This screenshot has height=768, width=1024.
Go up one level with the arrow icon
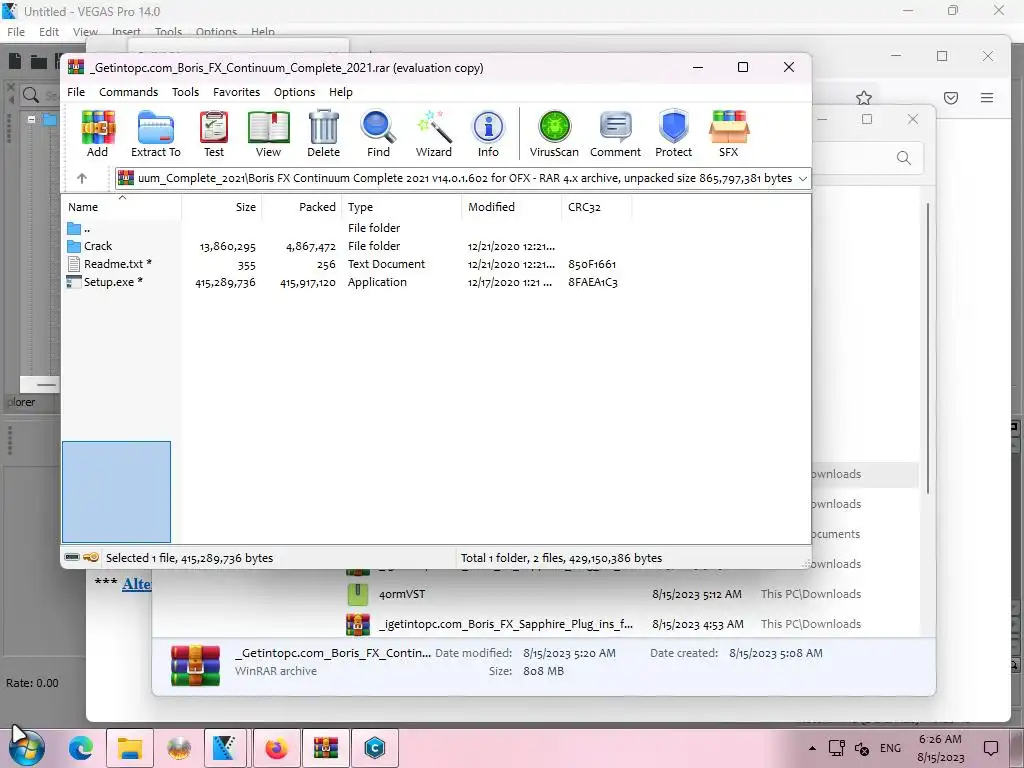pos(82,178)
